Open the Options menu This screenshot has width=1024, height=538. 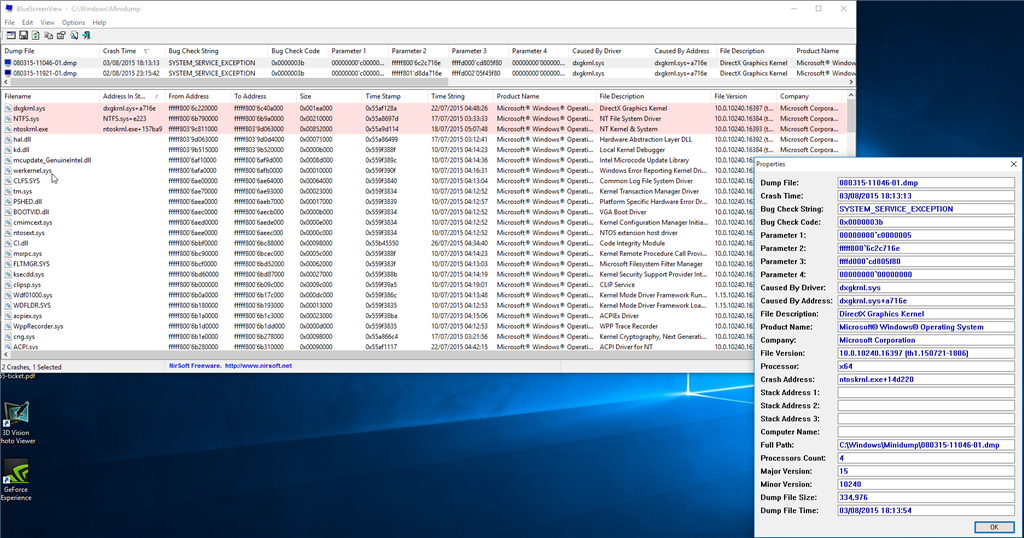coord(73,22)
